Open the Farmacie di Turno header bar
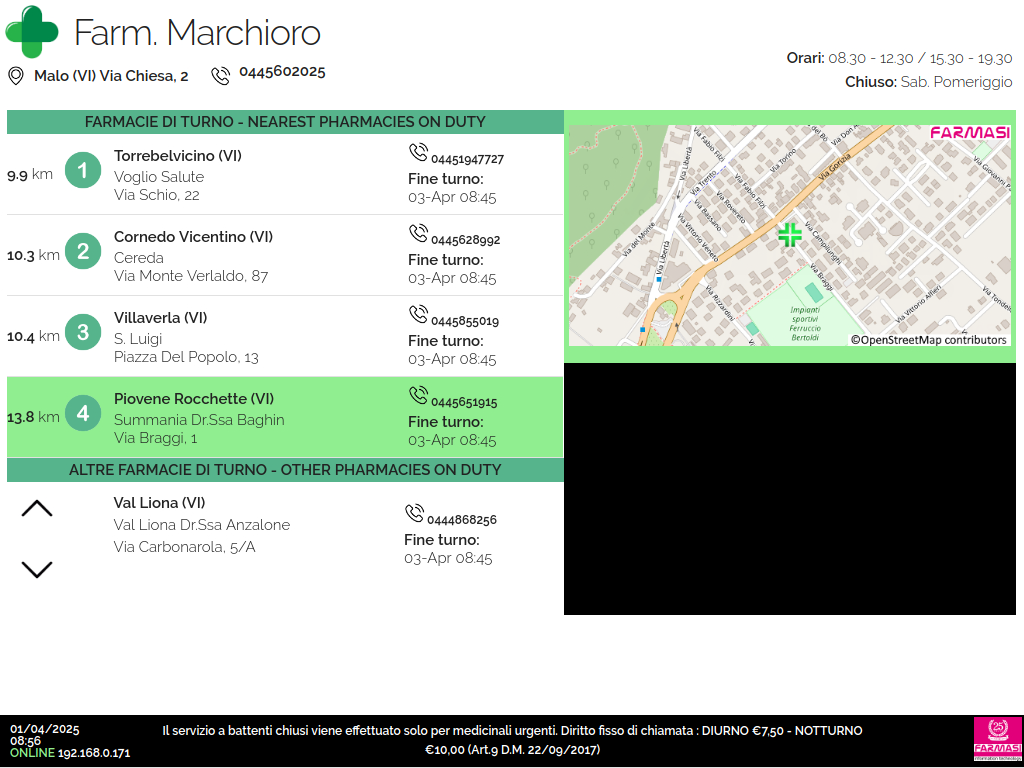Screen dimensions: 1024x768 click(x=285, y=122)
